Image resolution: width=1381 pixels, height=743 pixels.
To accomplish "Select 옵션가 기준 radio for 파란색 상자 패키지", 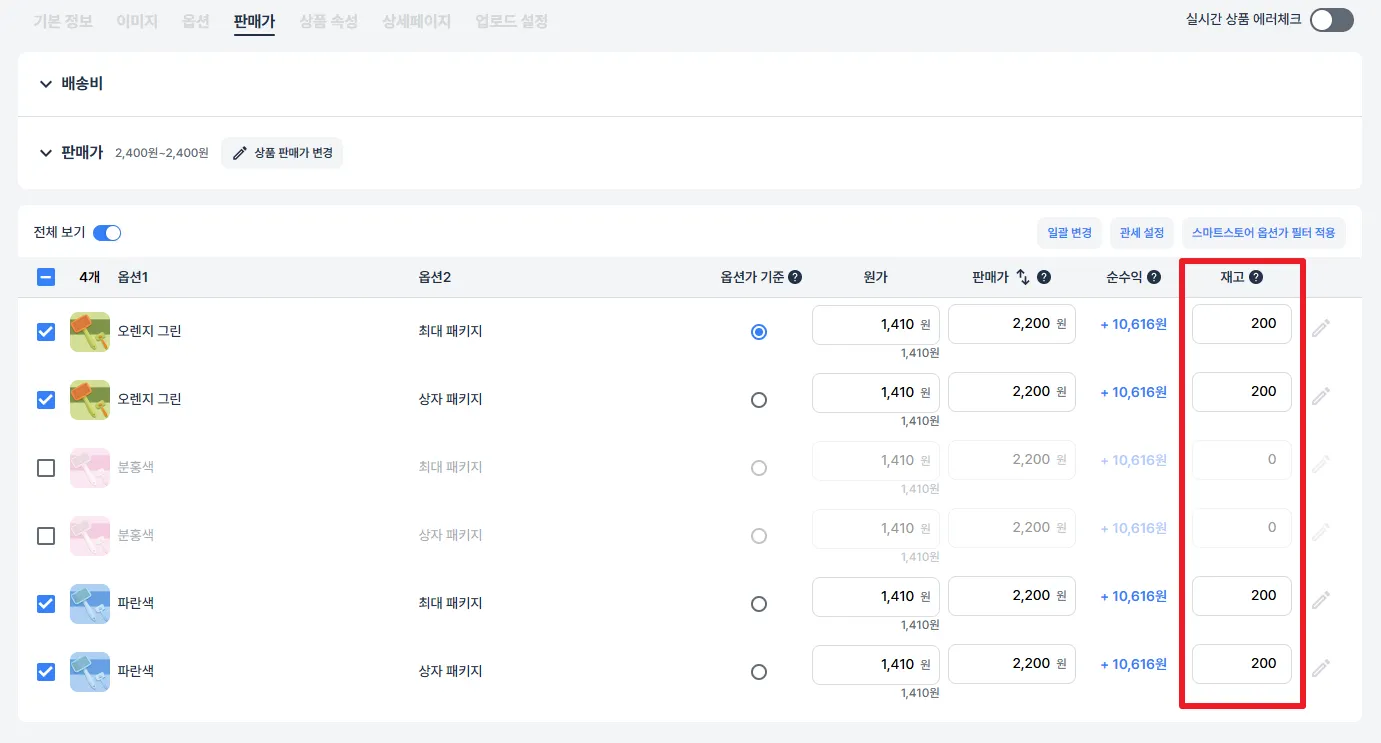I will coord(759,672).
